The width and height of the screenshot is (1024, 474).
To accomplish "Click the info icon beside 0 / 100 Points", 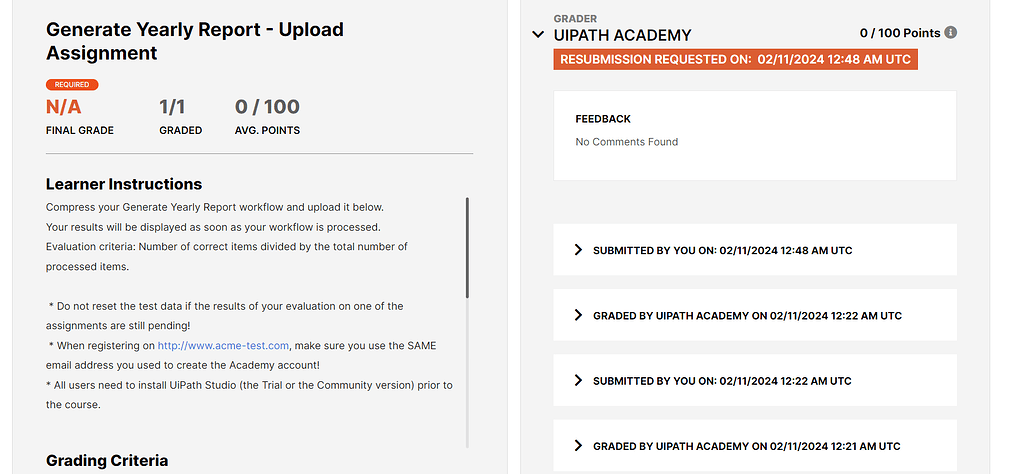I will [x=951, y=33].
